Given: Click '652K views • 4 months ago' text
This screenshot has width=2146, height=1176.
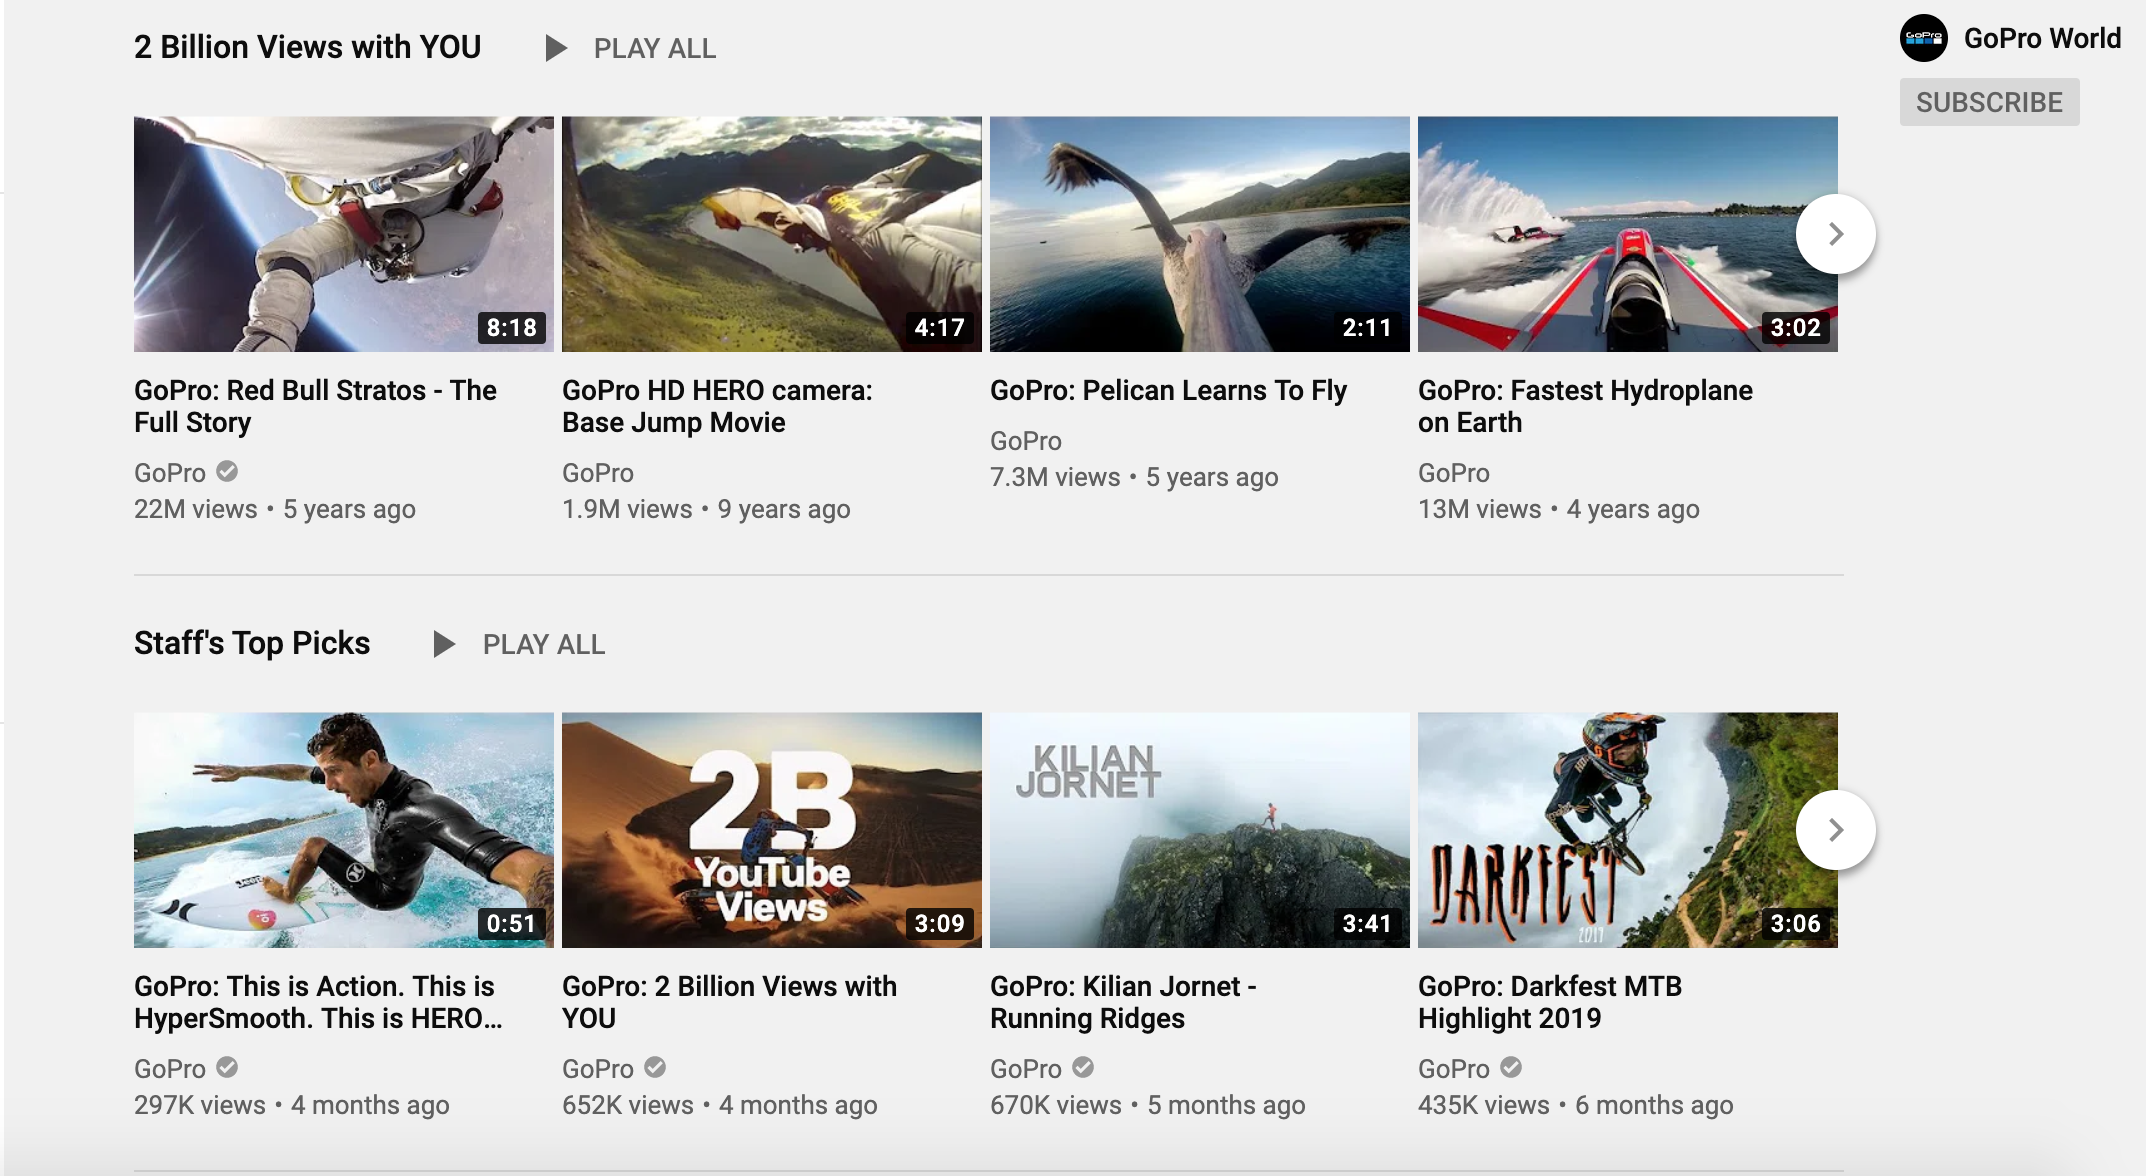Looking at the screenshot, I should (x=720, y=1105).
